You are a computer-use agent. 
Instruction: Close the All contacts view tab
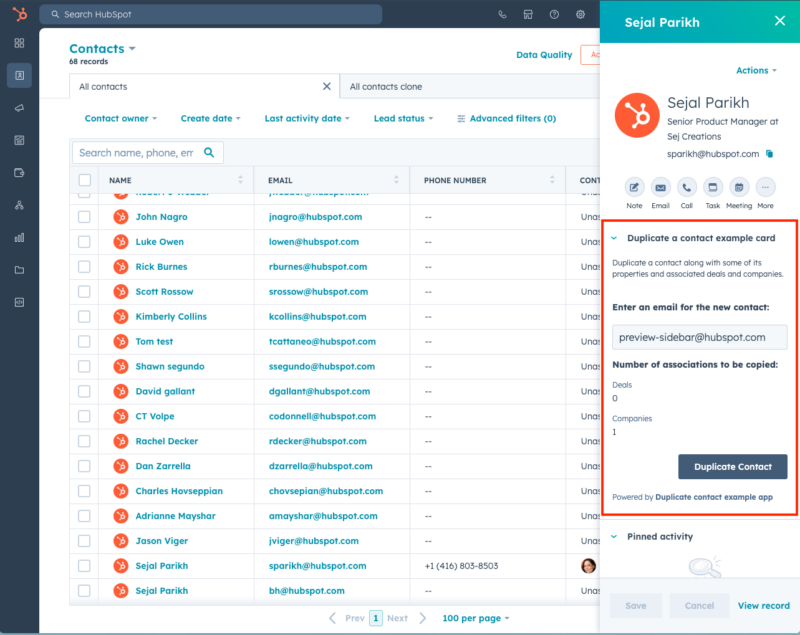point(327,87)
